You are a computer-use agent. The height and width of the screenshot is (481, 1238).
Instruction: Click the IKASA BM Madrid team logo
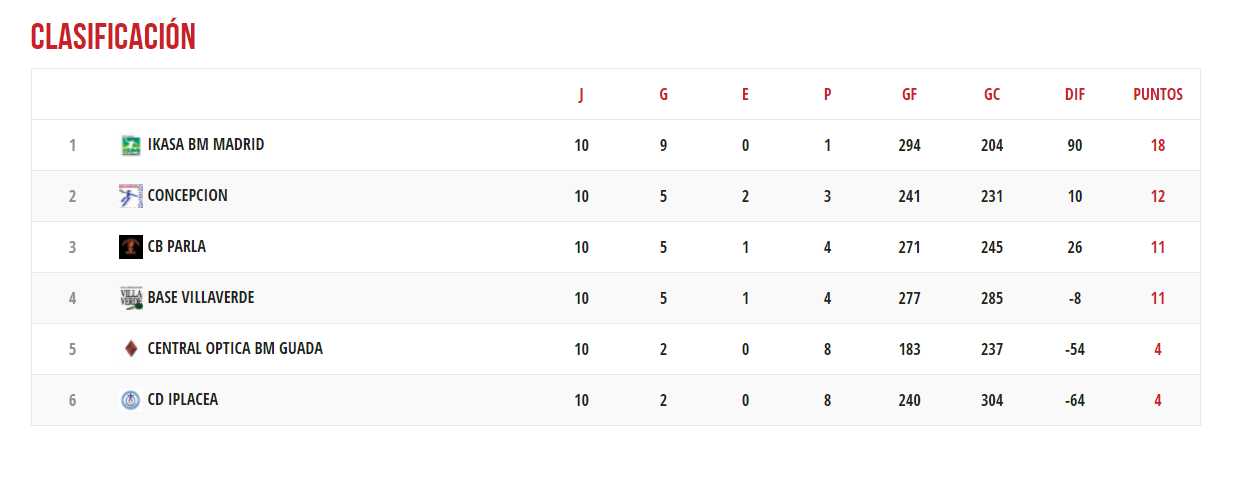[x=130, y=146]
